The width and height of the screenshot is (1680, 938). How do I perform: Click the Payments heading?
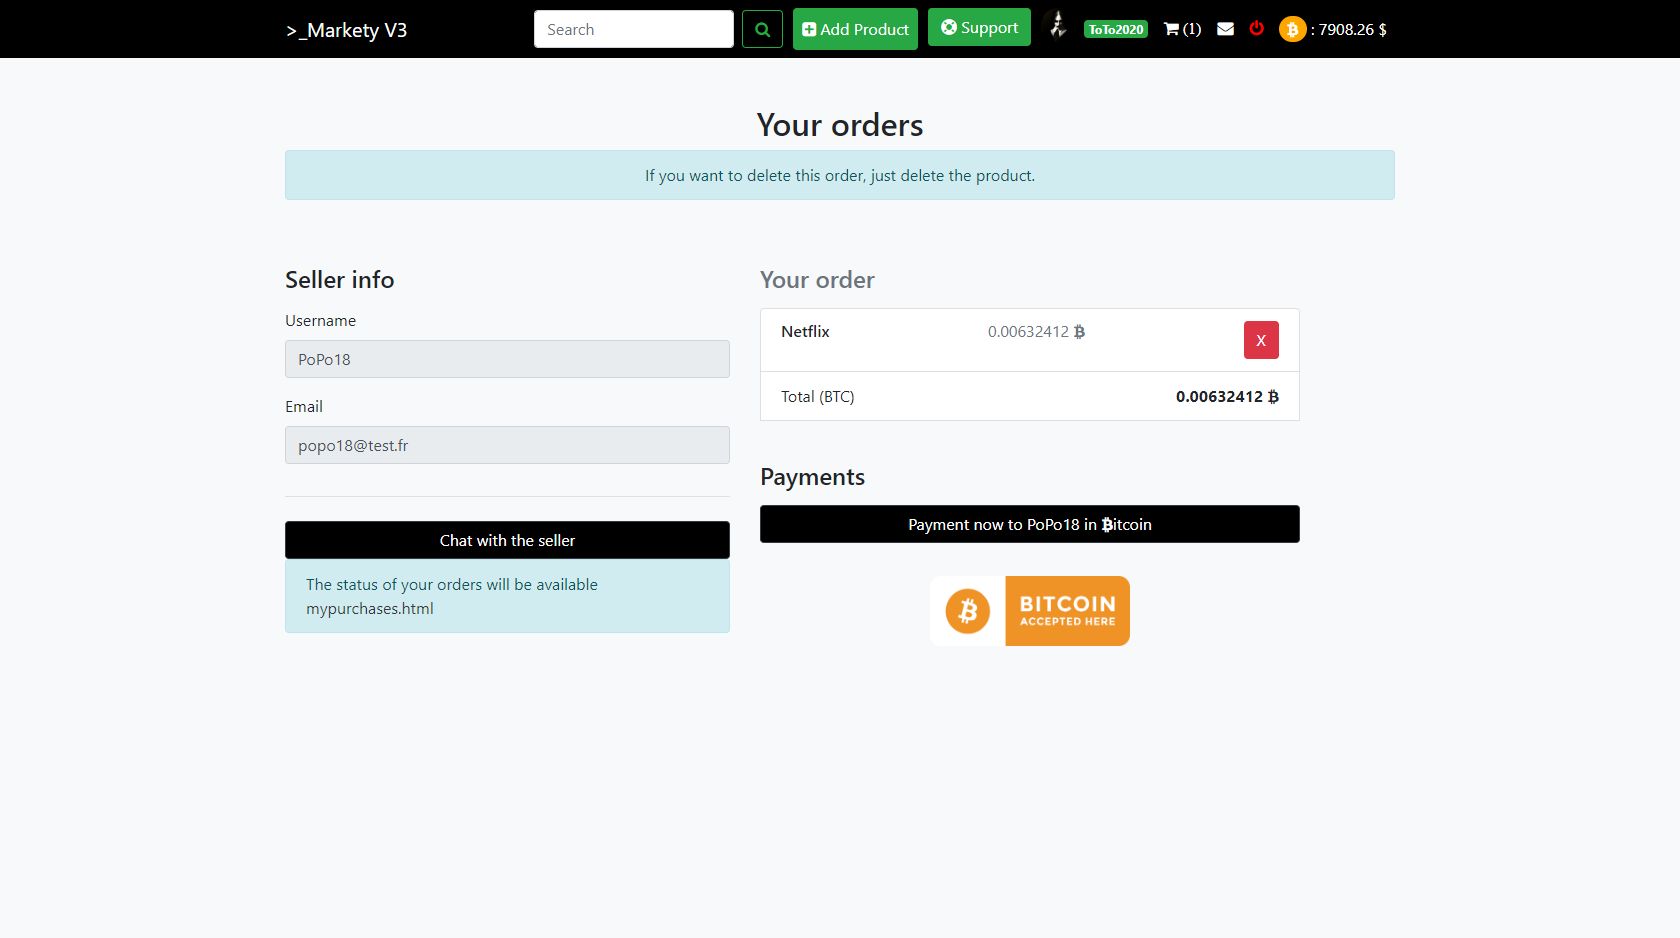tap(812, 477)
